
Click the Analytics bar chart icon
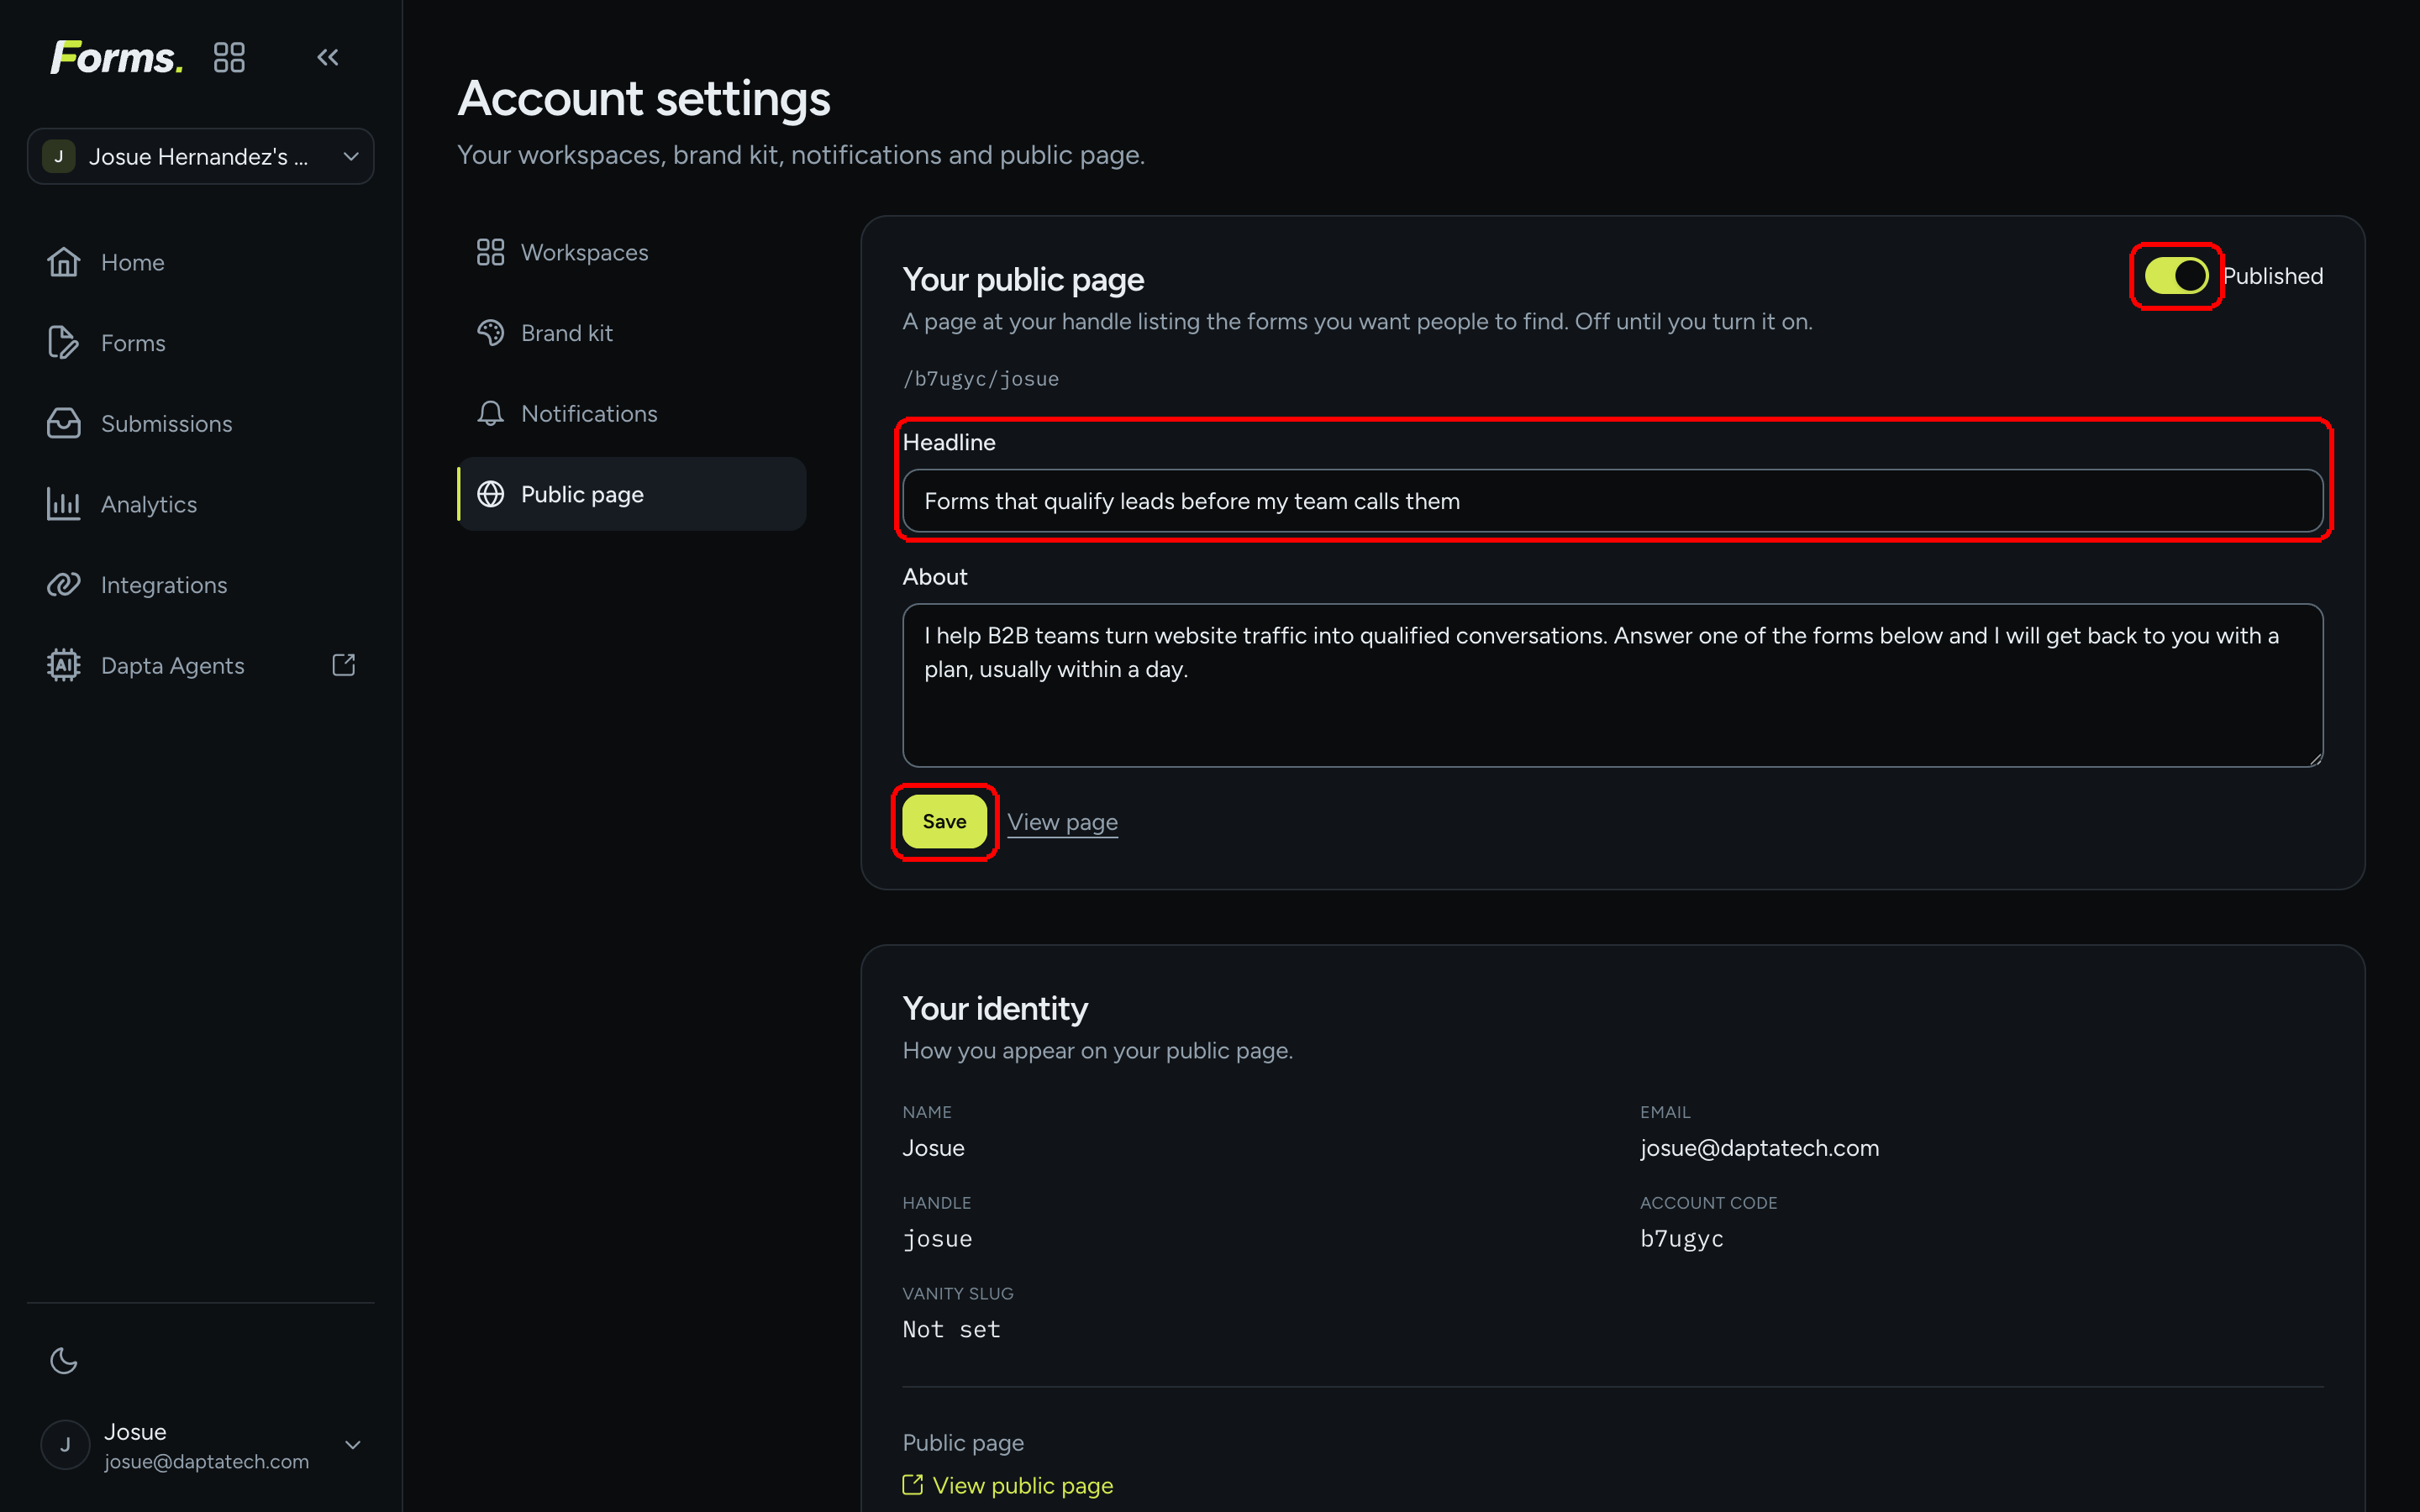[64, 504]
